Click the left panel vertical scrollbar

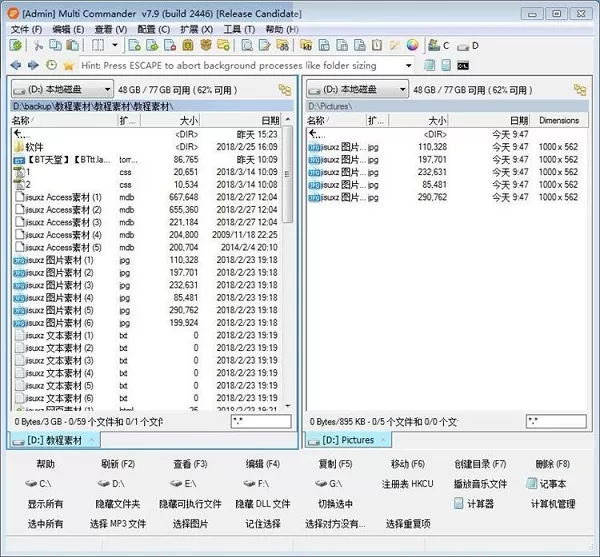(x=288, y=268)
